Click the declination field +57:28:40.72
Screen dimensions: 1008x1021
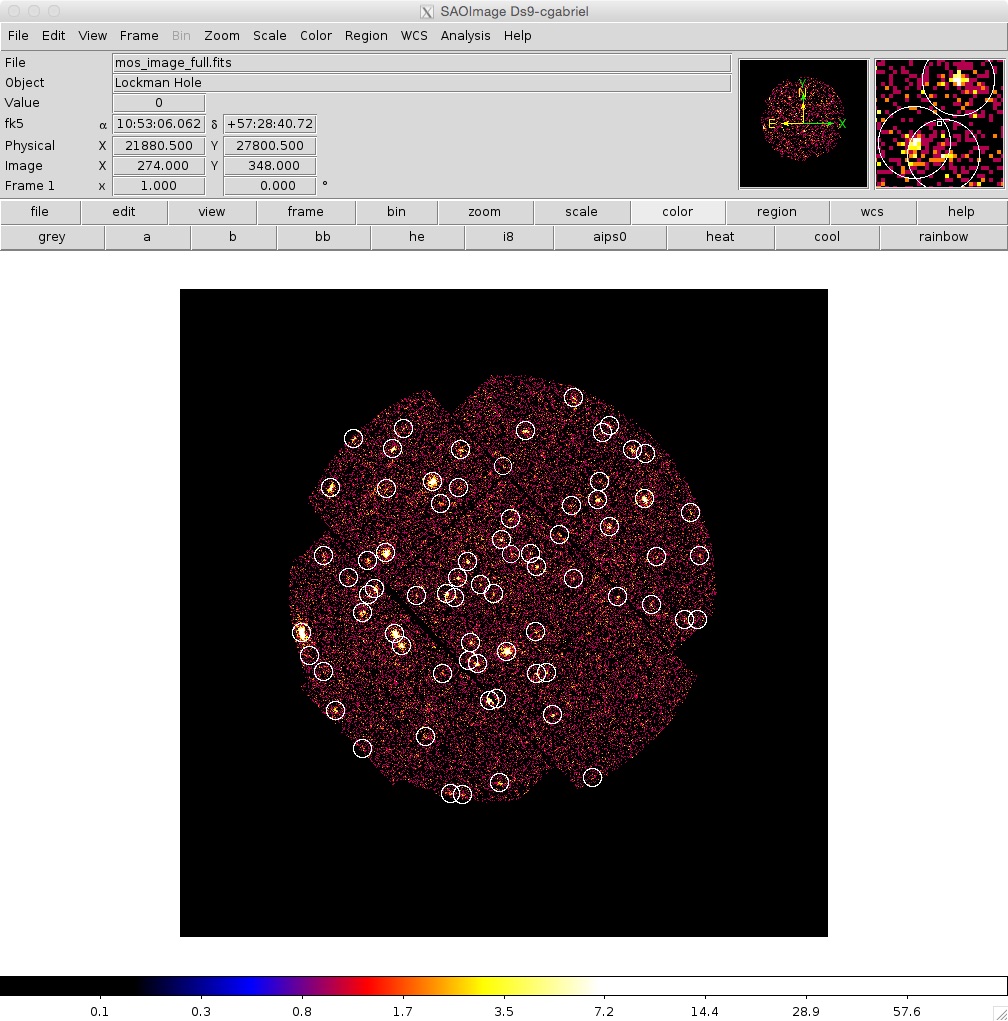tap(270, 124)
